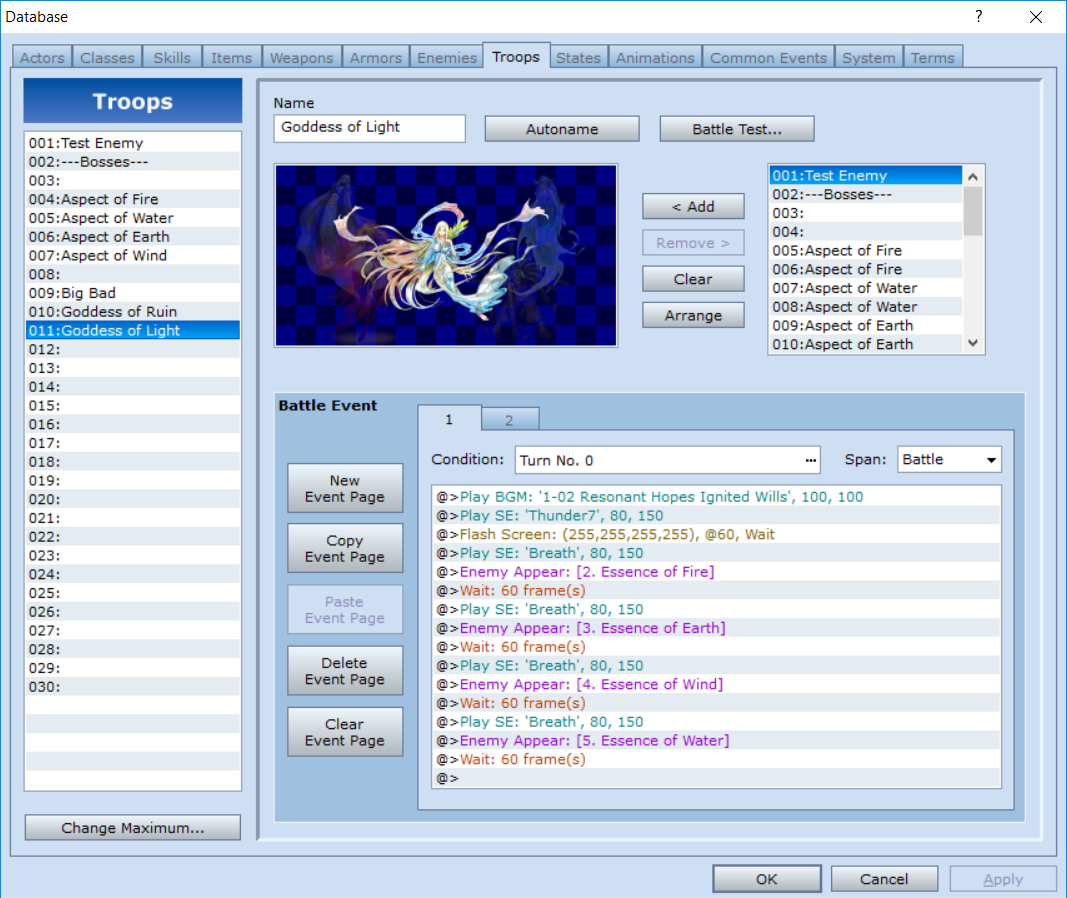Open the Animations tab
The height and width of the screenshot is (898, 1067).
(655, 58)
